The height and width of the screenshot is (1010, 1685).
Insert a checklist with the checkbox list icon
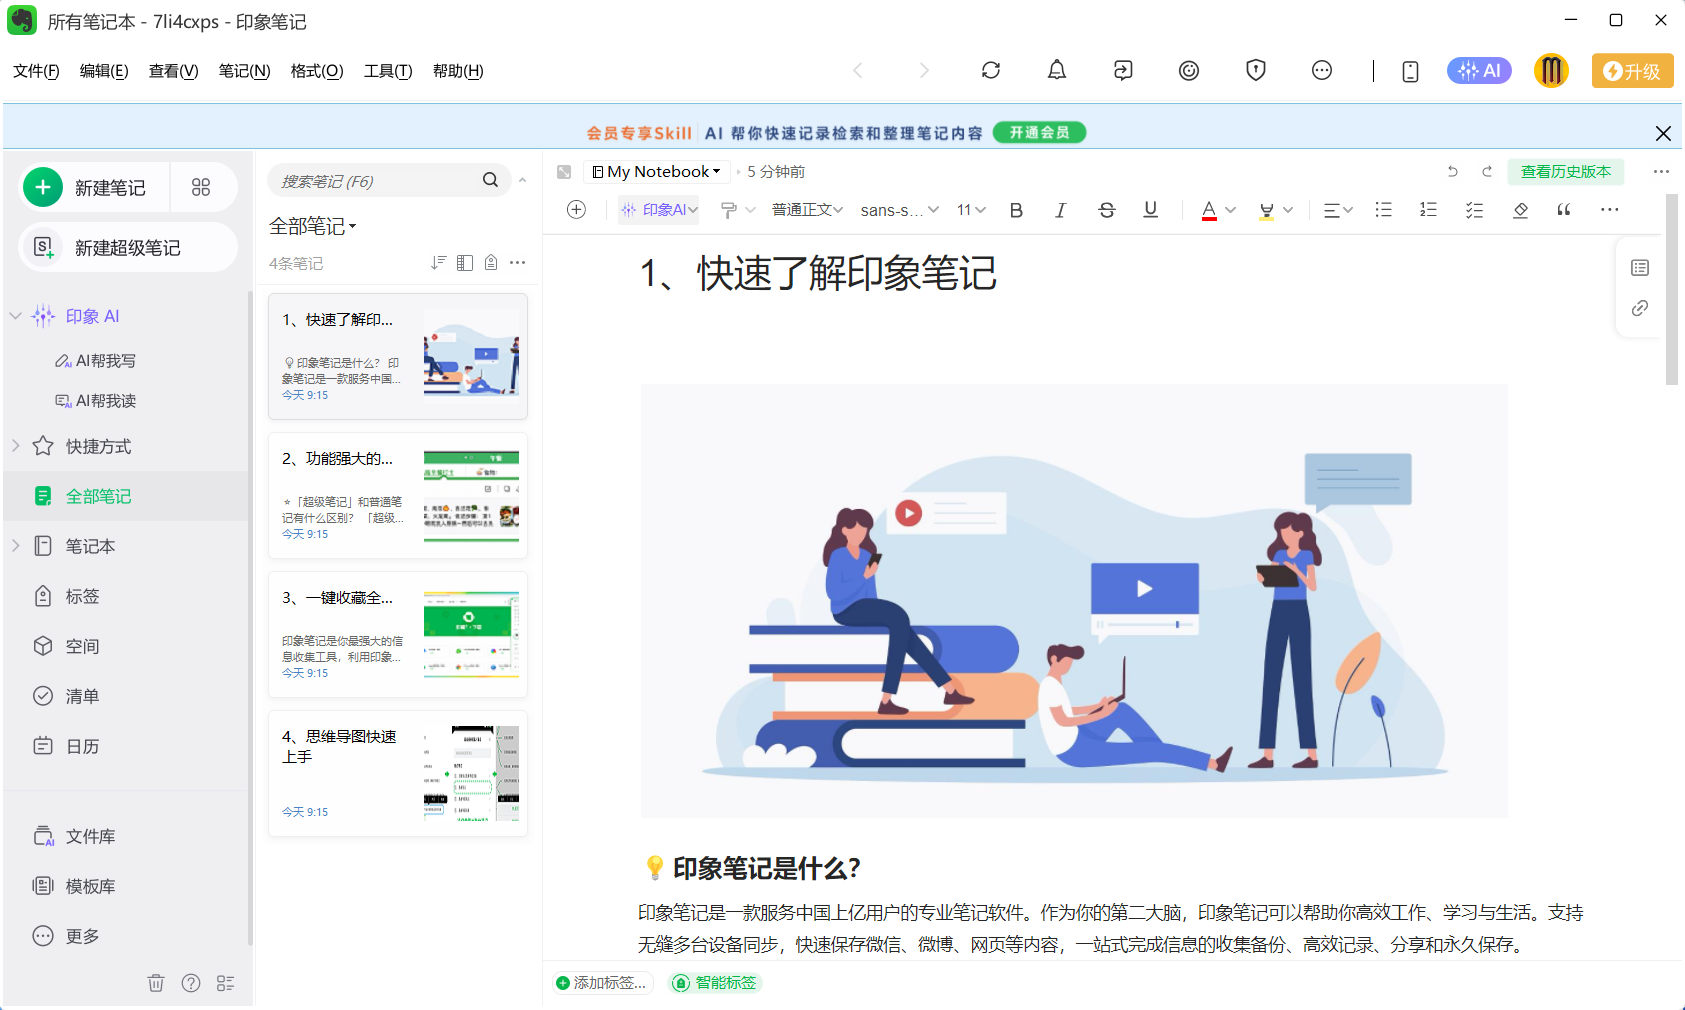(x=1474, y=210)
